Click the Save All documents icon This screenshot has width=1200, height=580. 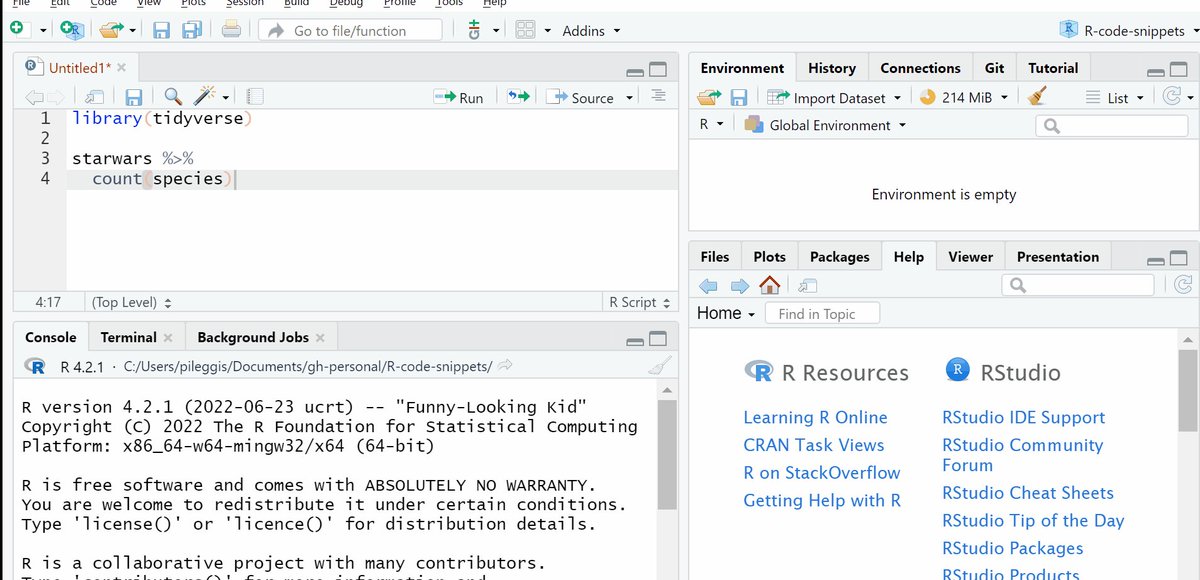point(193,30)
